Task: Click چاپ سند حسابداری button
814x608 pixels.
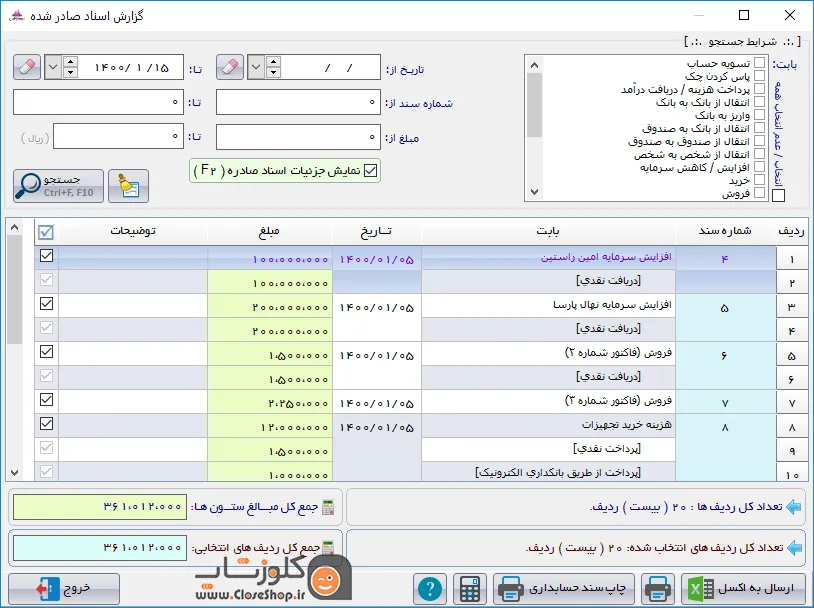Action: click(564, 589)
